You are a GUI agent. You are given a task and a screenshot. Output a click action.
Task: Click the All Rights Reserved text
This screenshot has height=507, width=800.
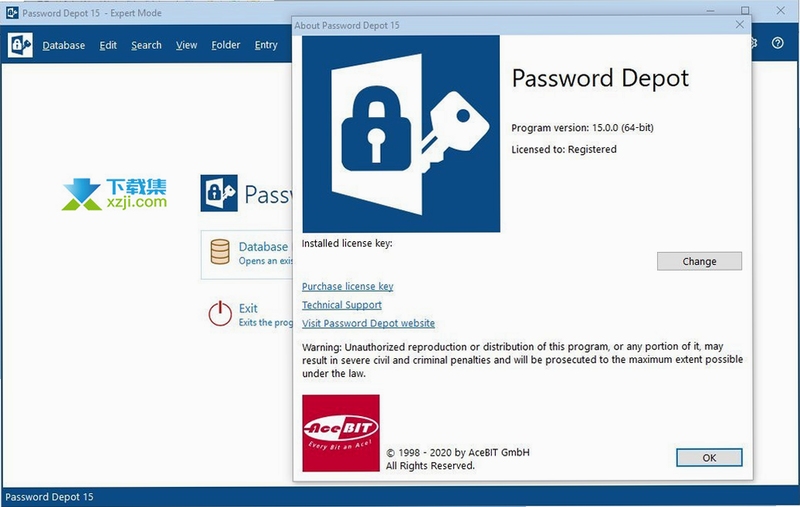[x=430, y=466]
